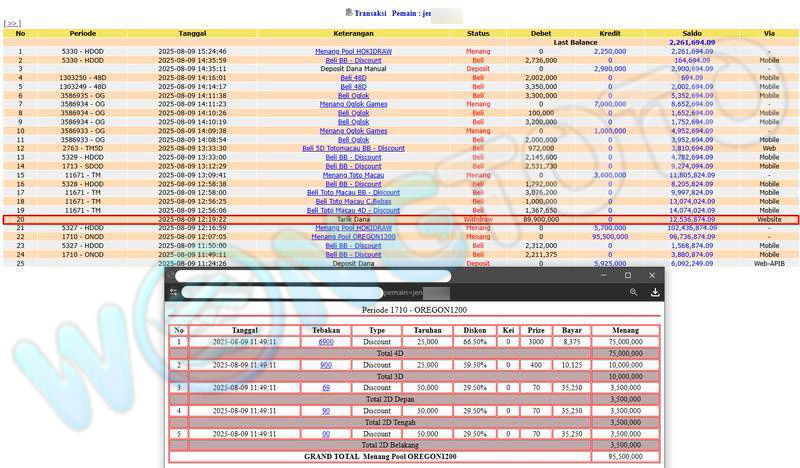Click the site settings icon in popup address bar

pyautogui.click(x=174, y=293)
